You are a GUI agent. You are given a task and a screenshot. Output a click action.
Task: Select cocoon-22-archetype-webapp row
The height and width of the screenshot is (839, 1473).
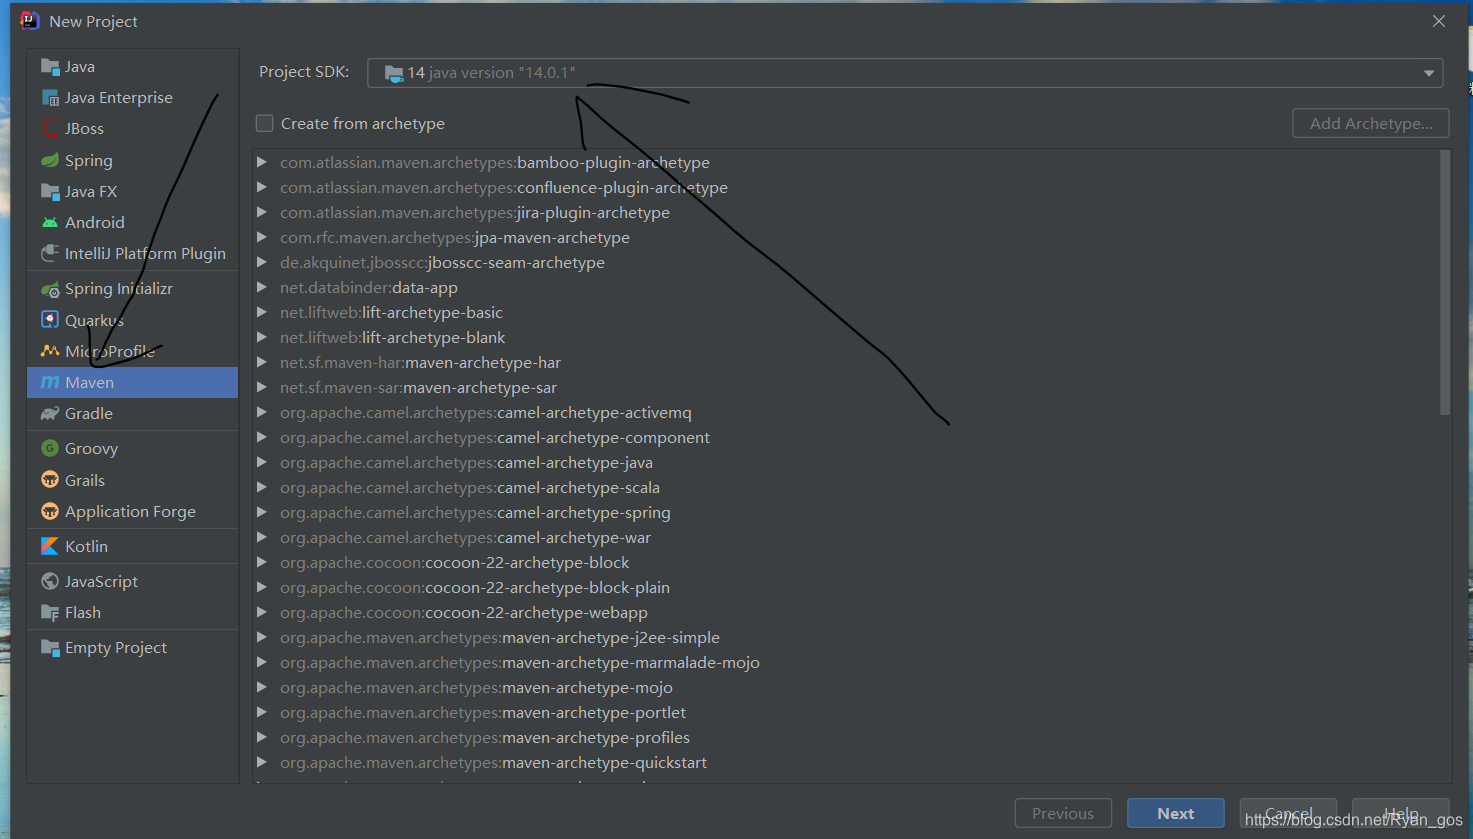click(x=846, y=612)
